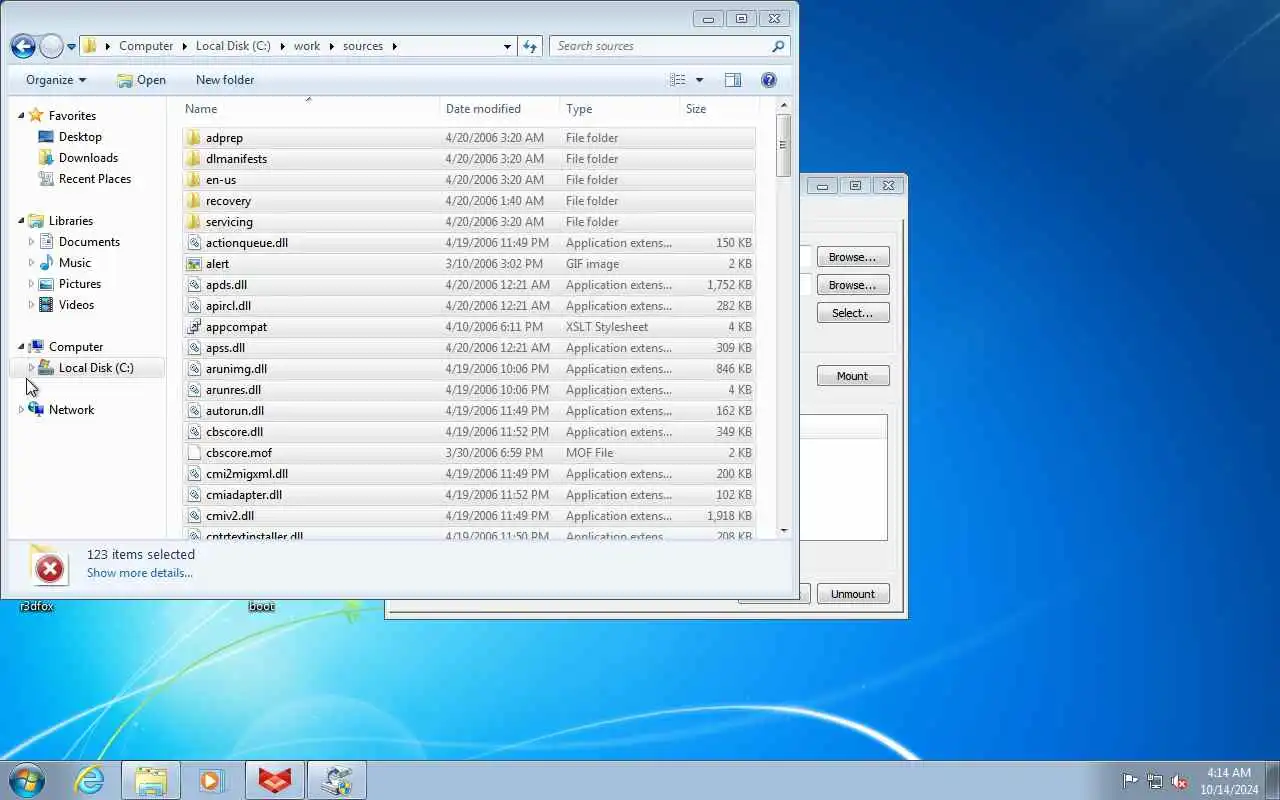Viewport: 1280px width, 800px height.
Task: Expand the Music library
Action: tap(31, 263)
